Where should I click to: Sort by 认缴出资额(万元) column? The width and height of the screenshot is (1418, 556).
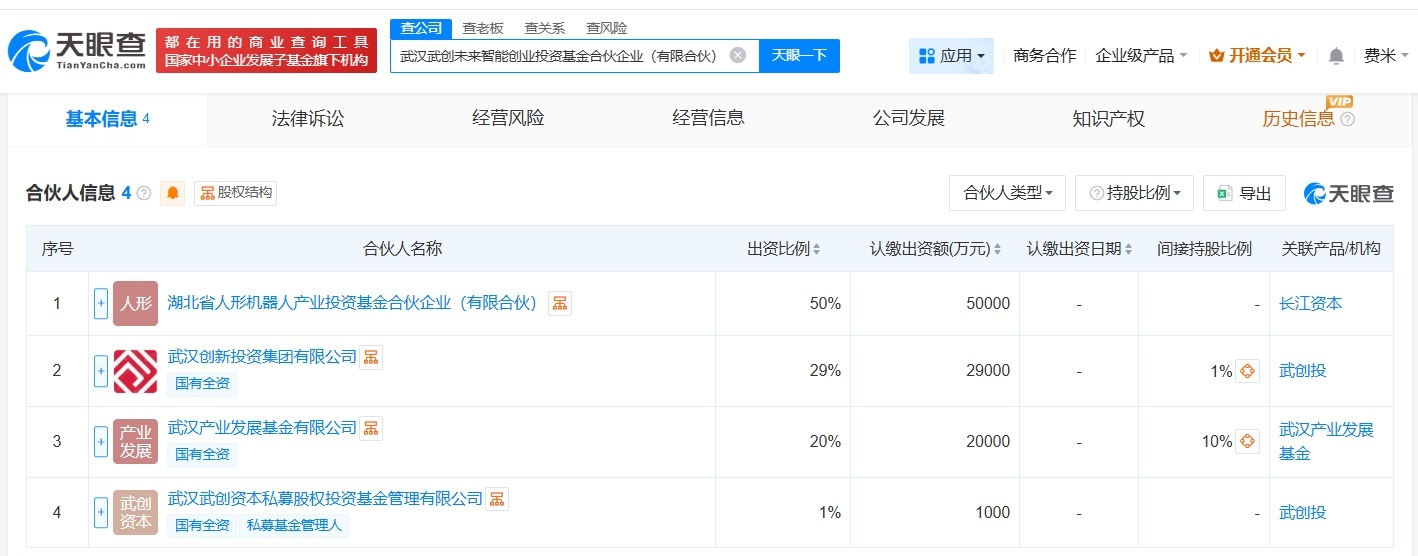coord(935,249)
